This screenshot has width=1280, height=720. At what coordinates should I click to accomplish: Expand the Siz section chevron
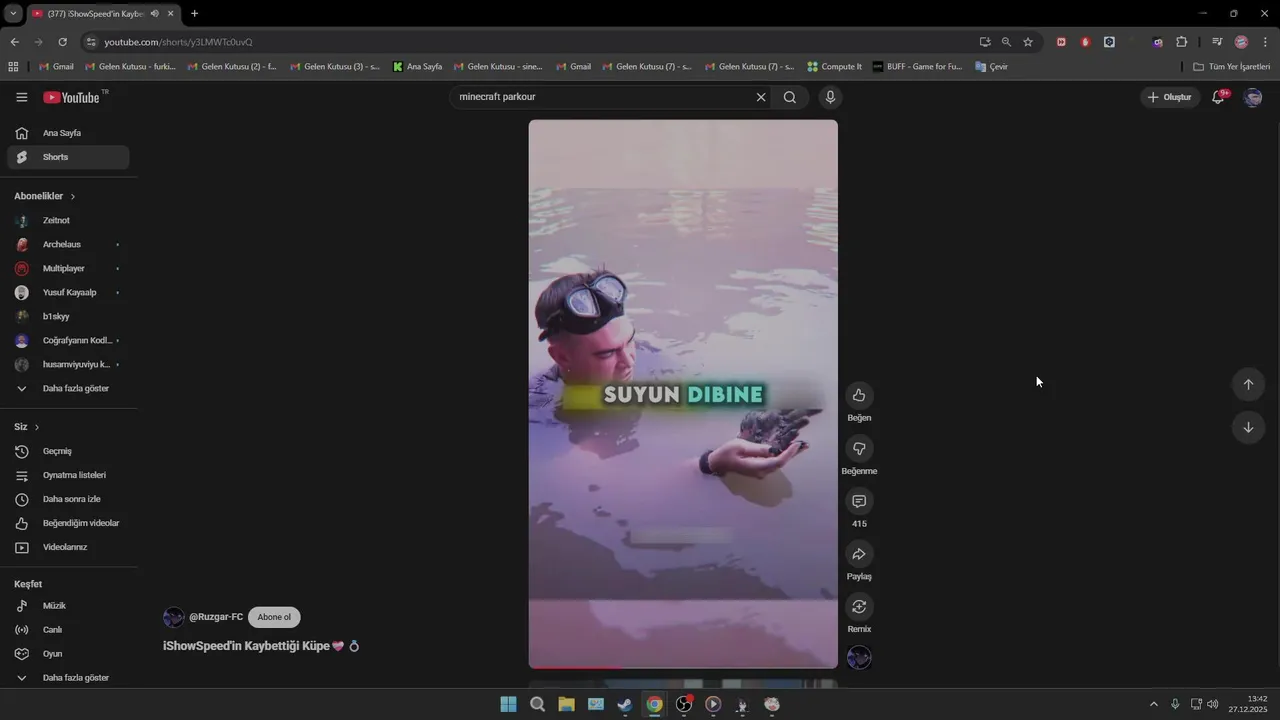pyautogui.click(x=37, y=427)
